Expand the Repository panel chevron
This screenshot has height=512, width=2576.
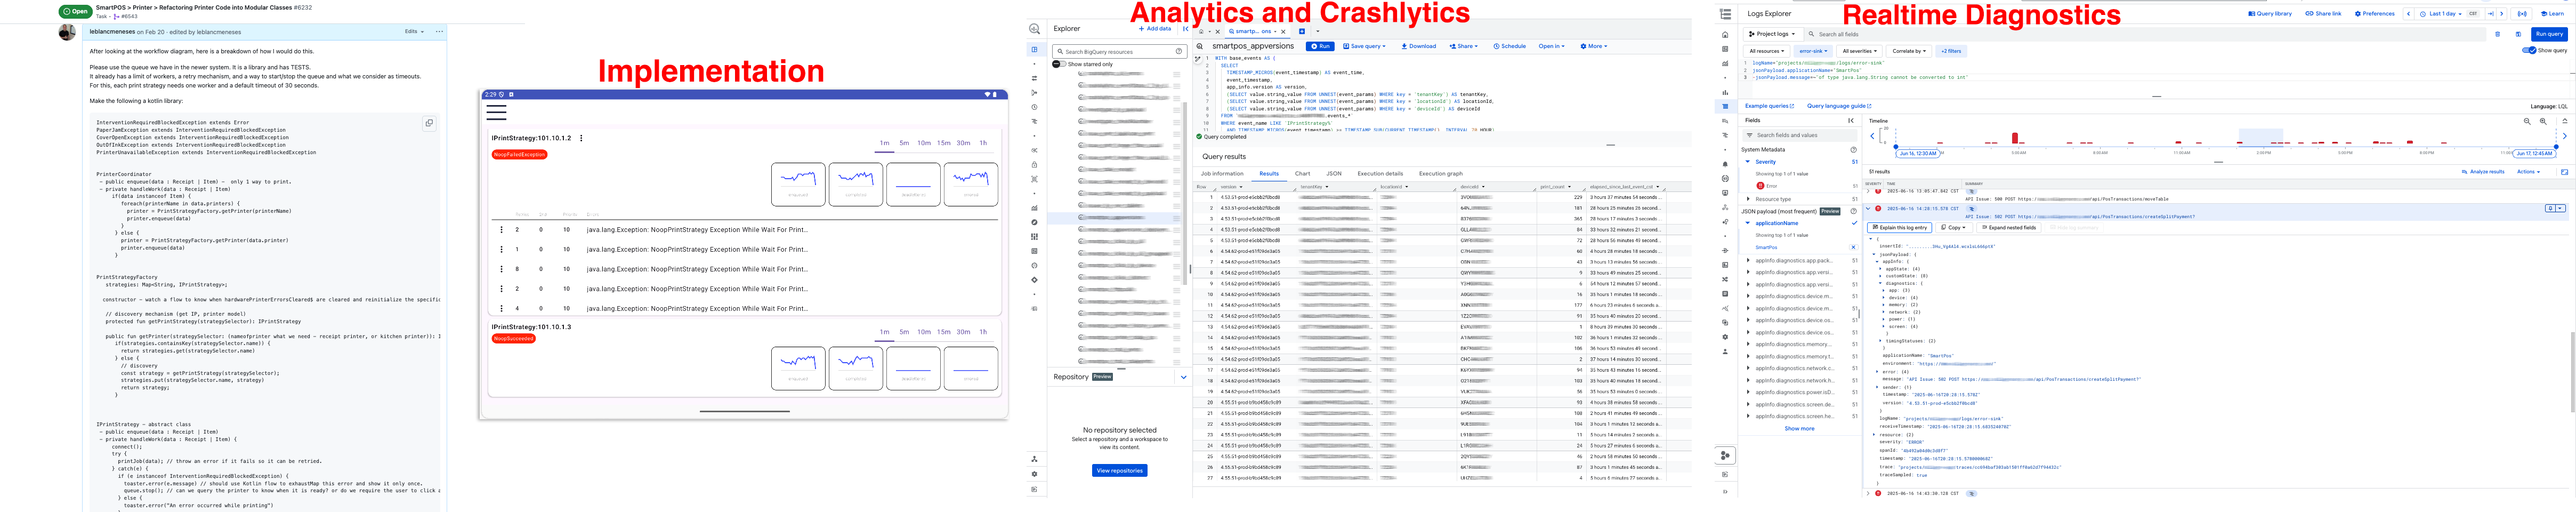1183,377
